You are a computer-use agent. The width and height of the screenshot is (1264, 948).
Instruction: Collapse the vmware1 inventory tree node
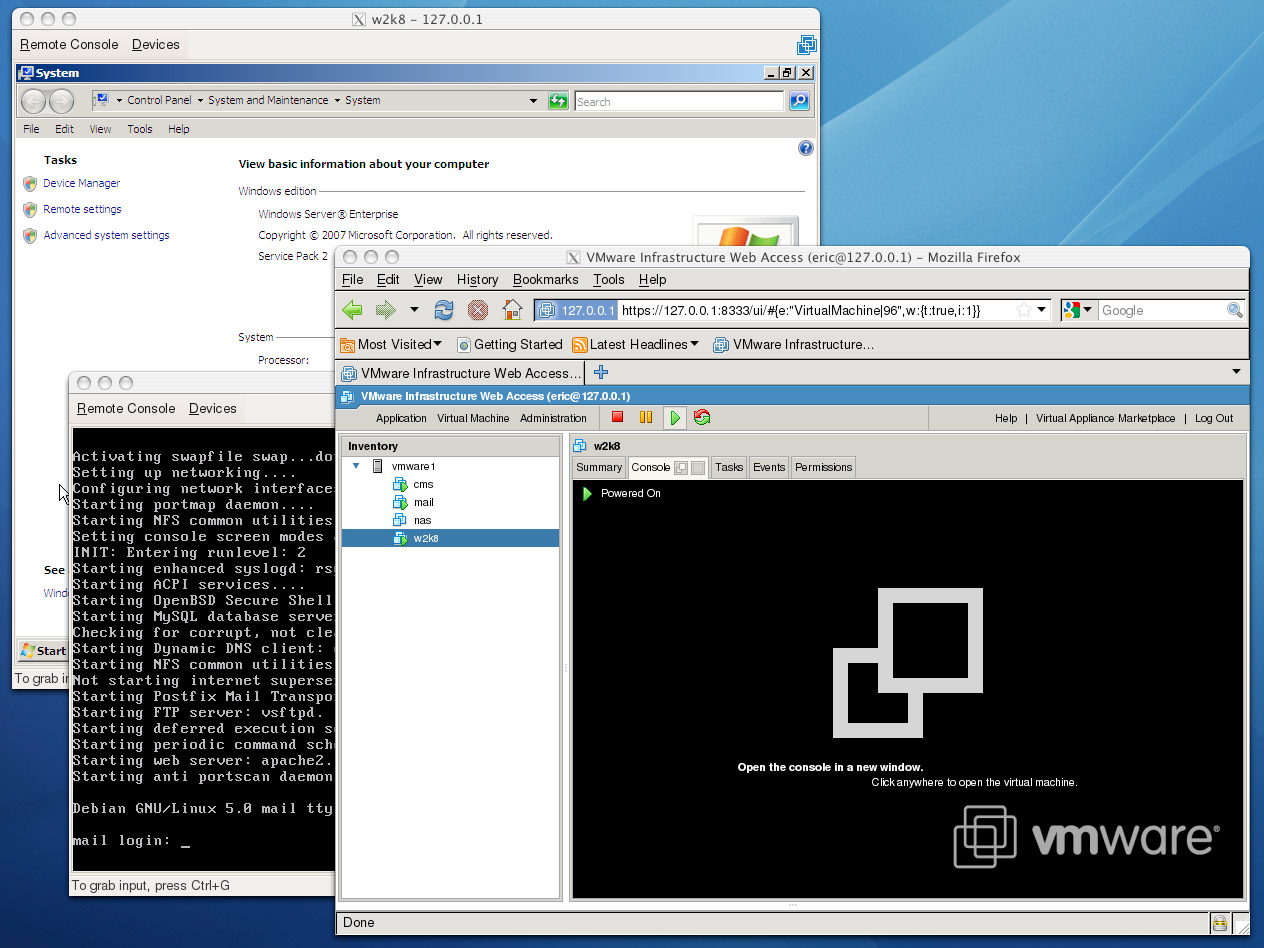coord(356,466)
